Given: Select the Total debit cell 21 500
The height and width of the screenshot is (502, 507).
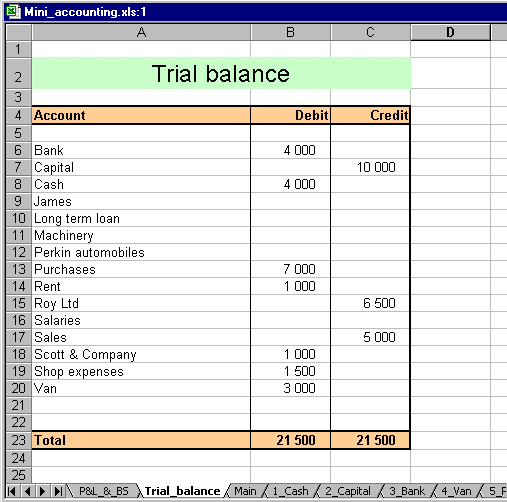Looking at the screenshot, I should tap(290, 440).
